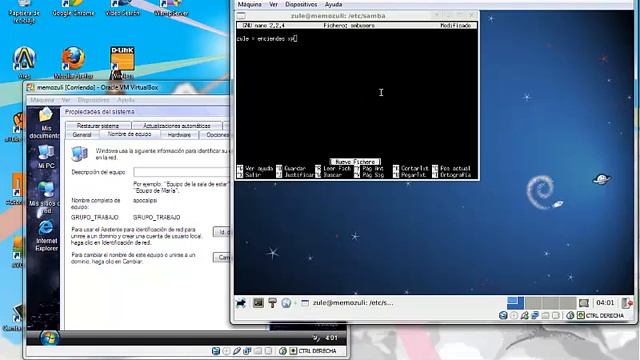
Task: Click logout icon on LXDE panel
Action: 627,303
